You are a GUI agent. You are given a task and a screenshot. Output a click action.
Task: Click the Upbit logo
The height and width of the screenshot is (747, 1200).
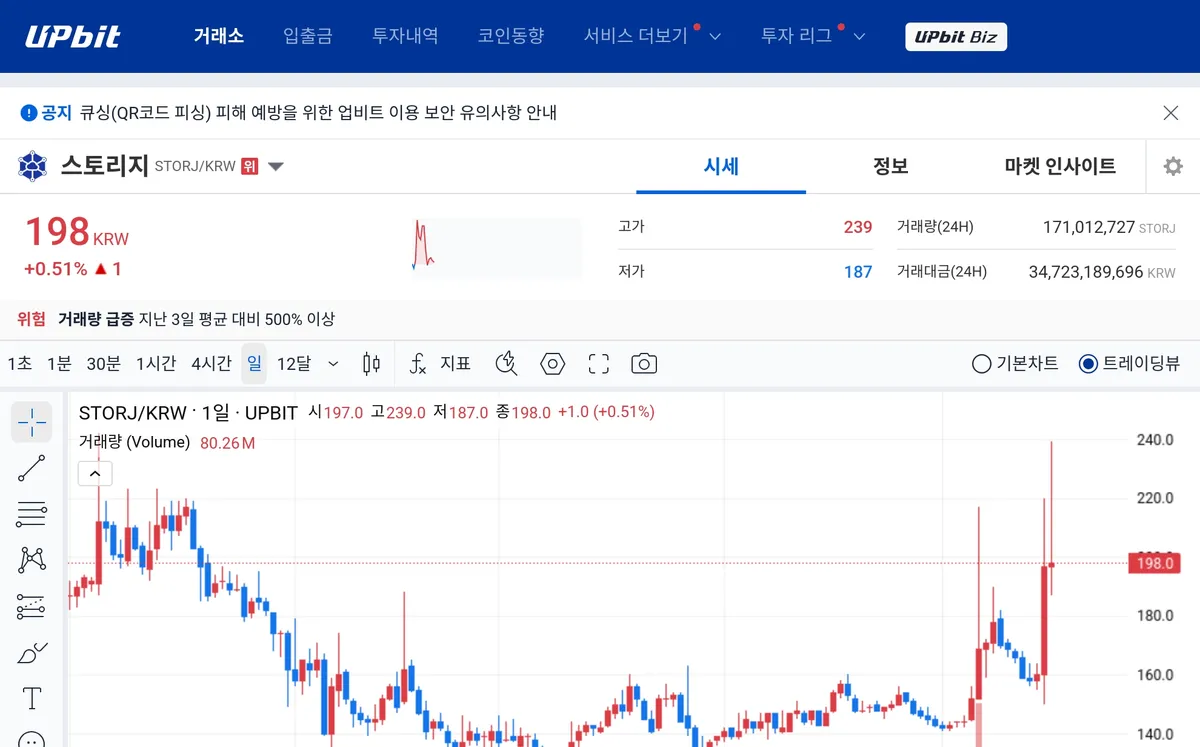(73, 37)
